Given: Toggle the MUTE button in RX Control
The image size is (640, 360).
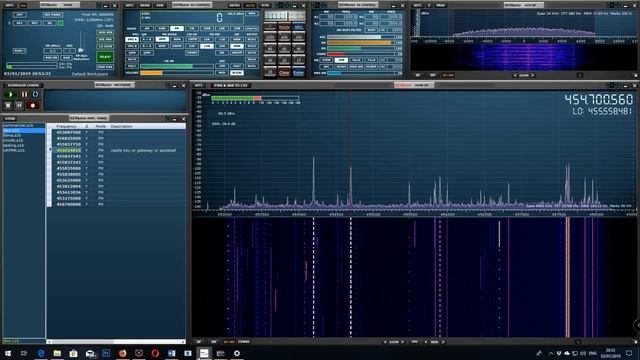Looking at the screenshot, I should coord(132,60).
